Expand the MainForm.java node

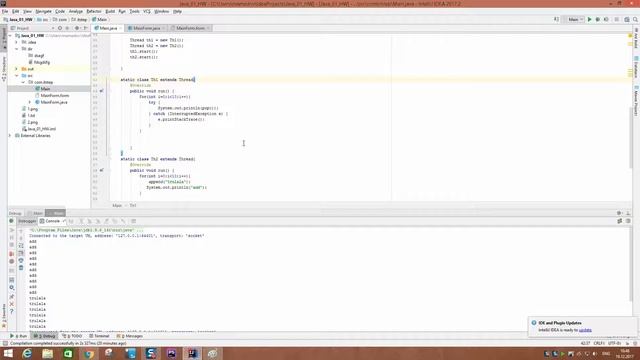(x=30, y=102)
